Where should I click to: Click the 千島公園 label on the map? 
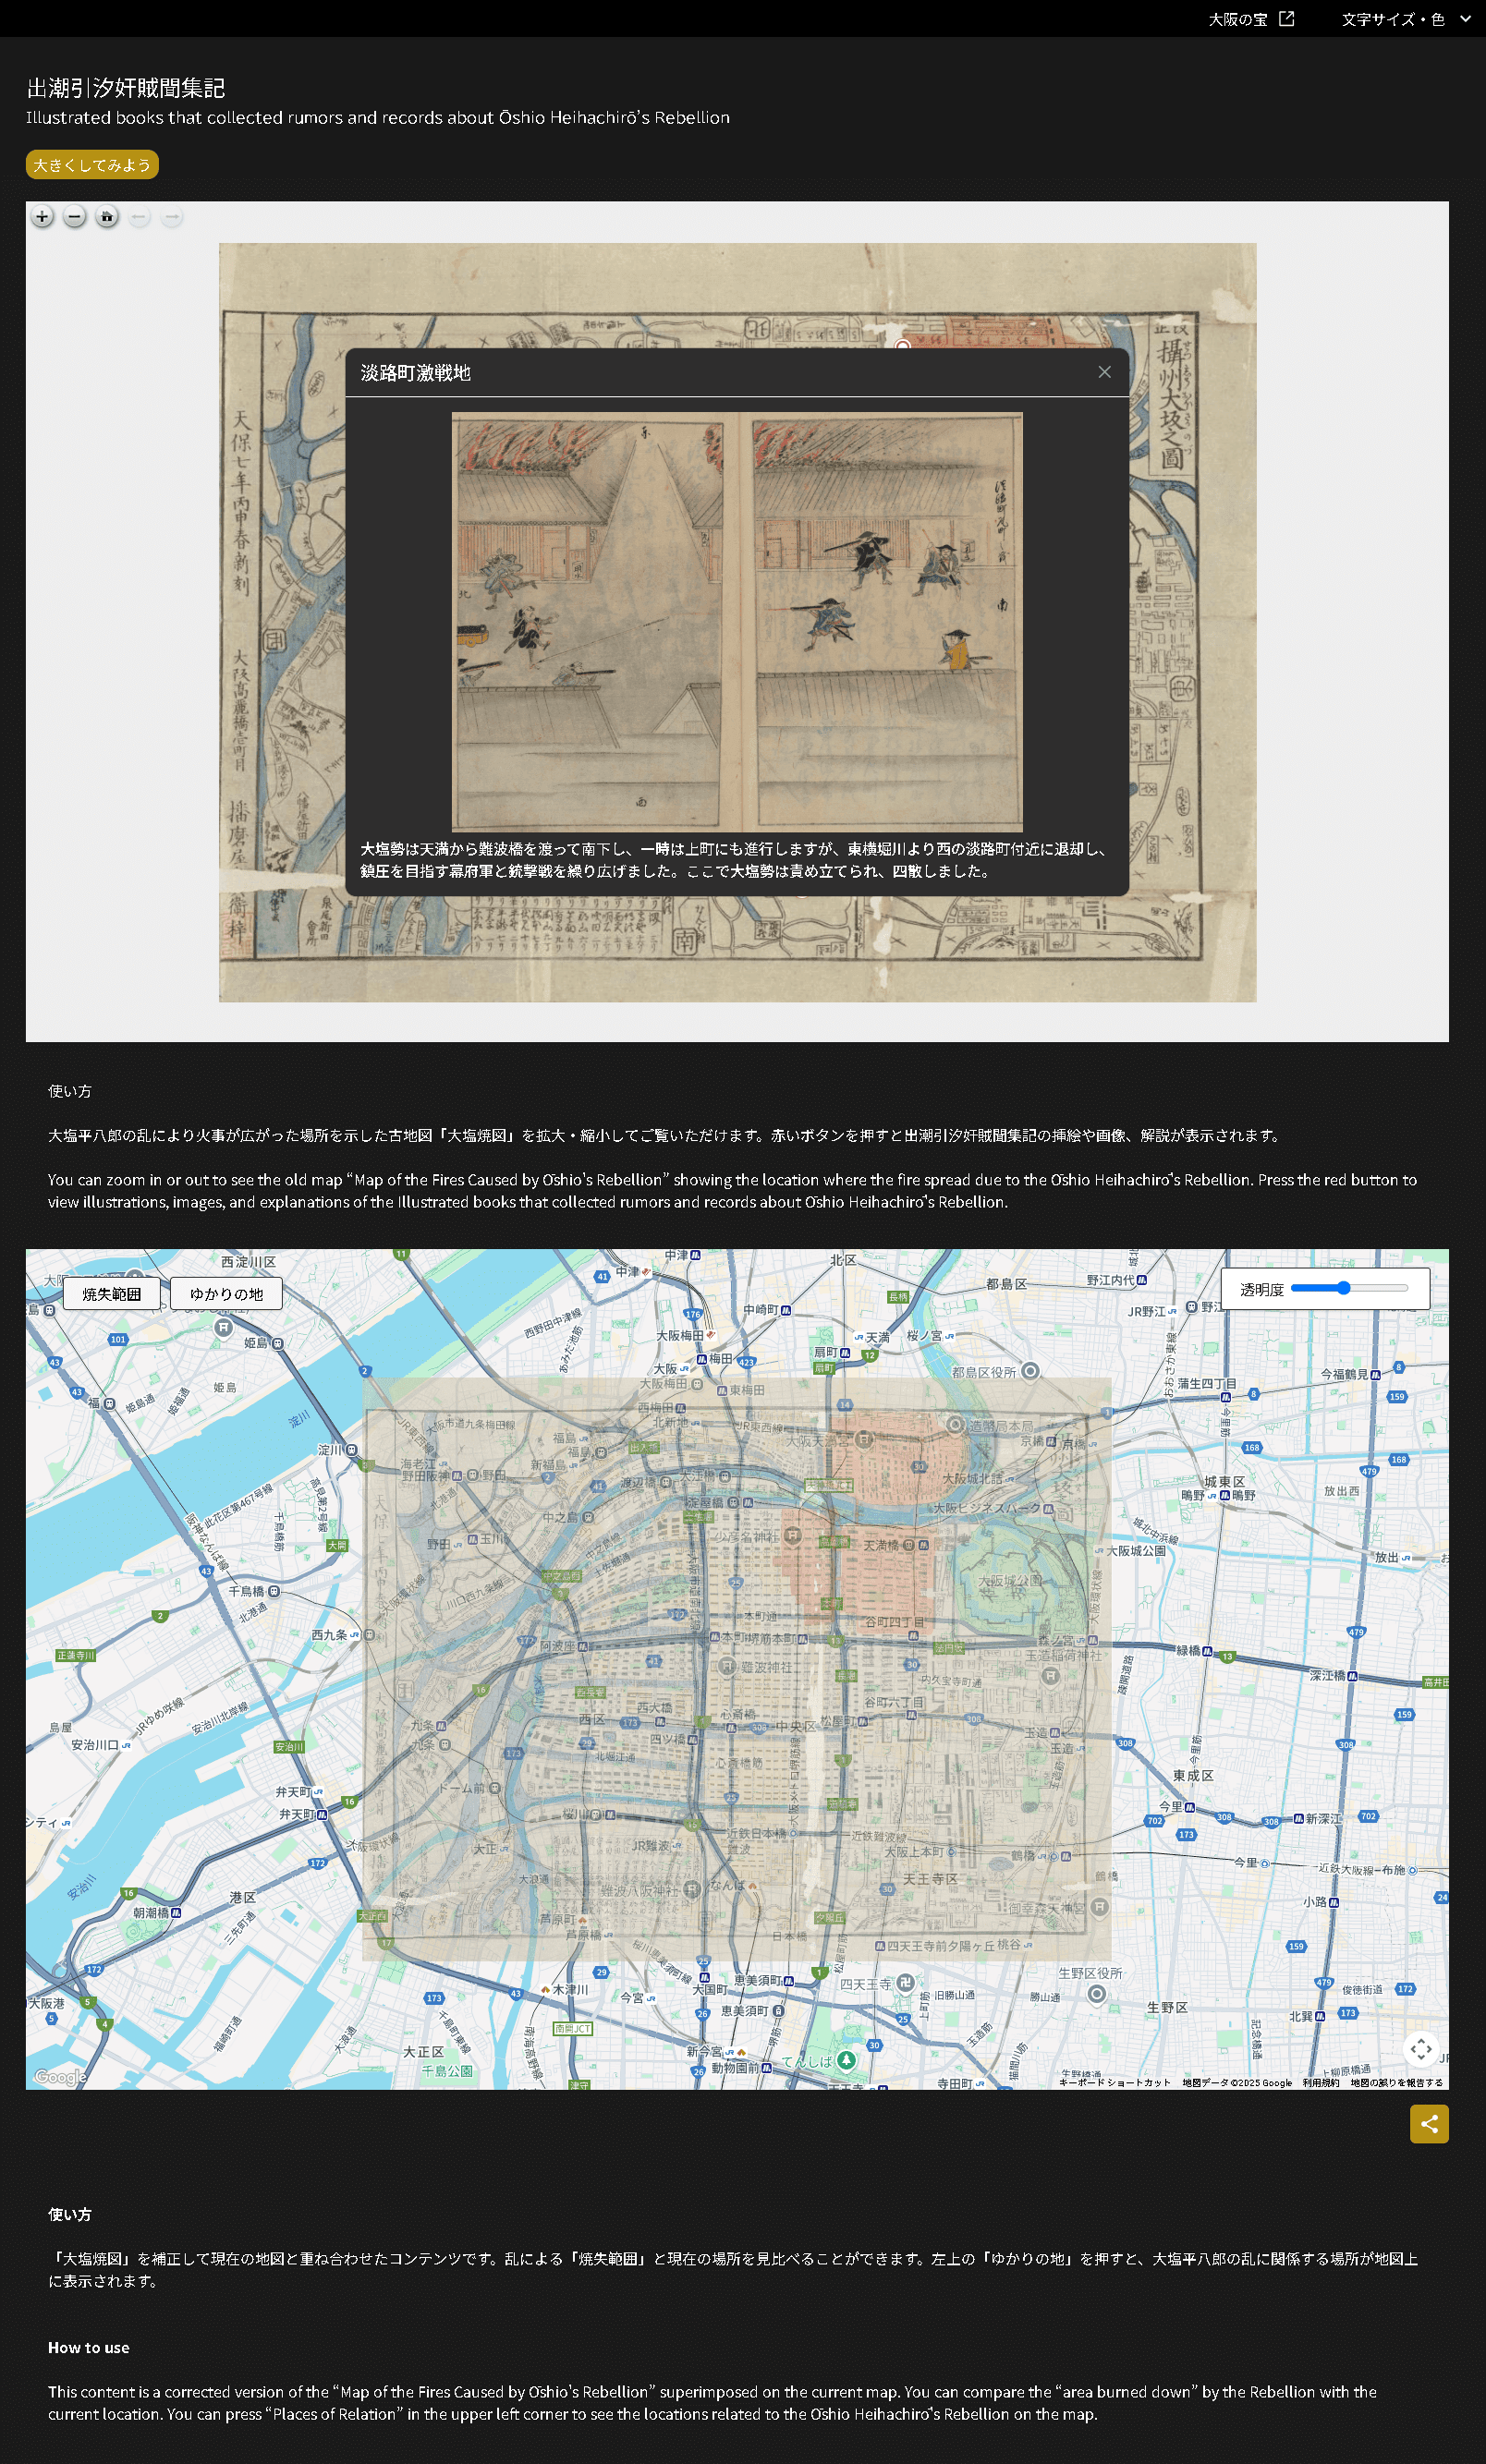[x=447, y=2070]
